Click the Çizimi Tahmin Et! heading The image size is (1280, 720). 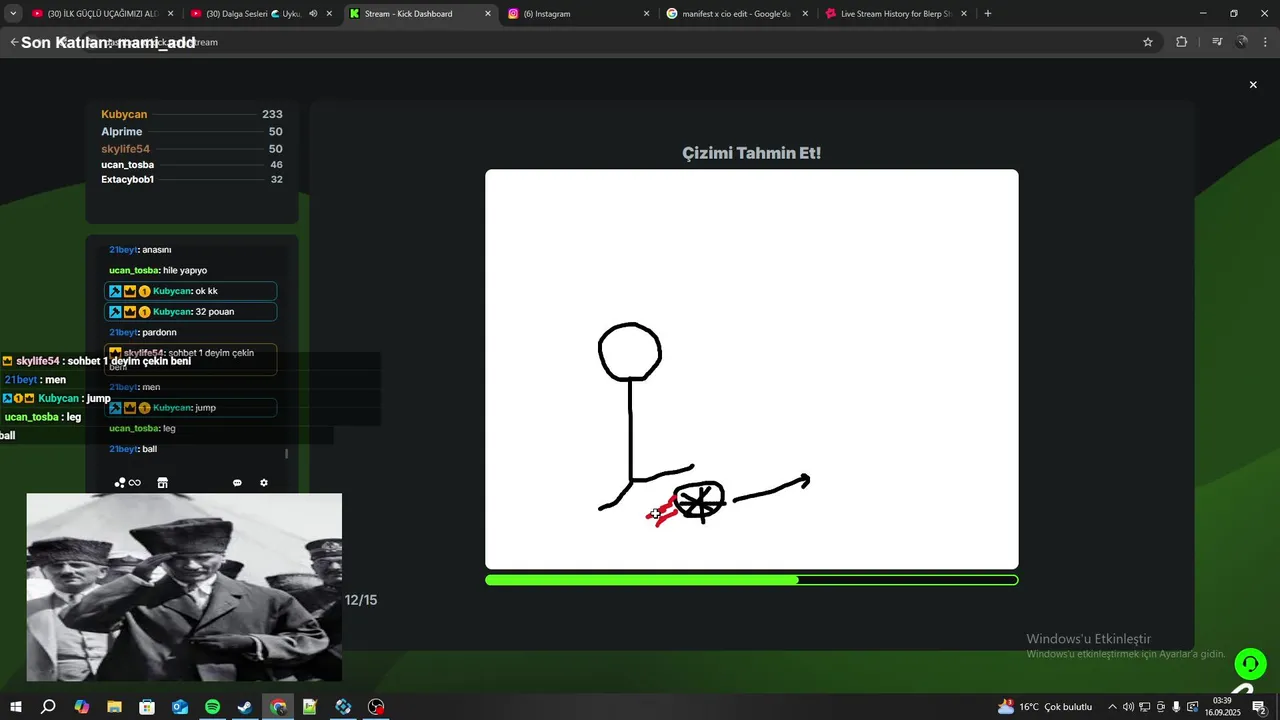(752, 153)
